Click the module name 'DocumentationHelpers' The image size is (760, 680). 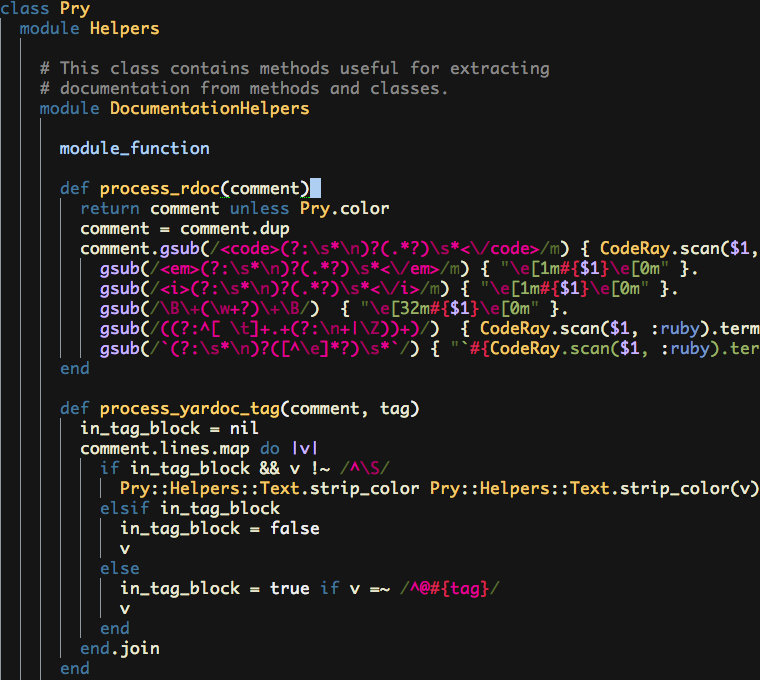pyautogui.click(x=209, y=109)
